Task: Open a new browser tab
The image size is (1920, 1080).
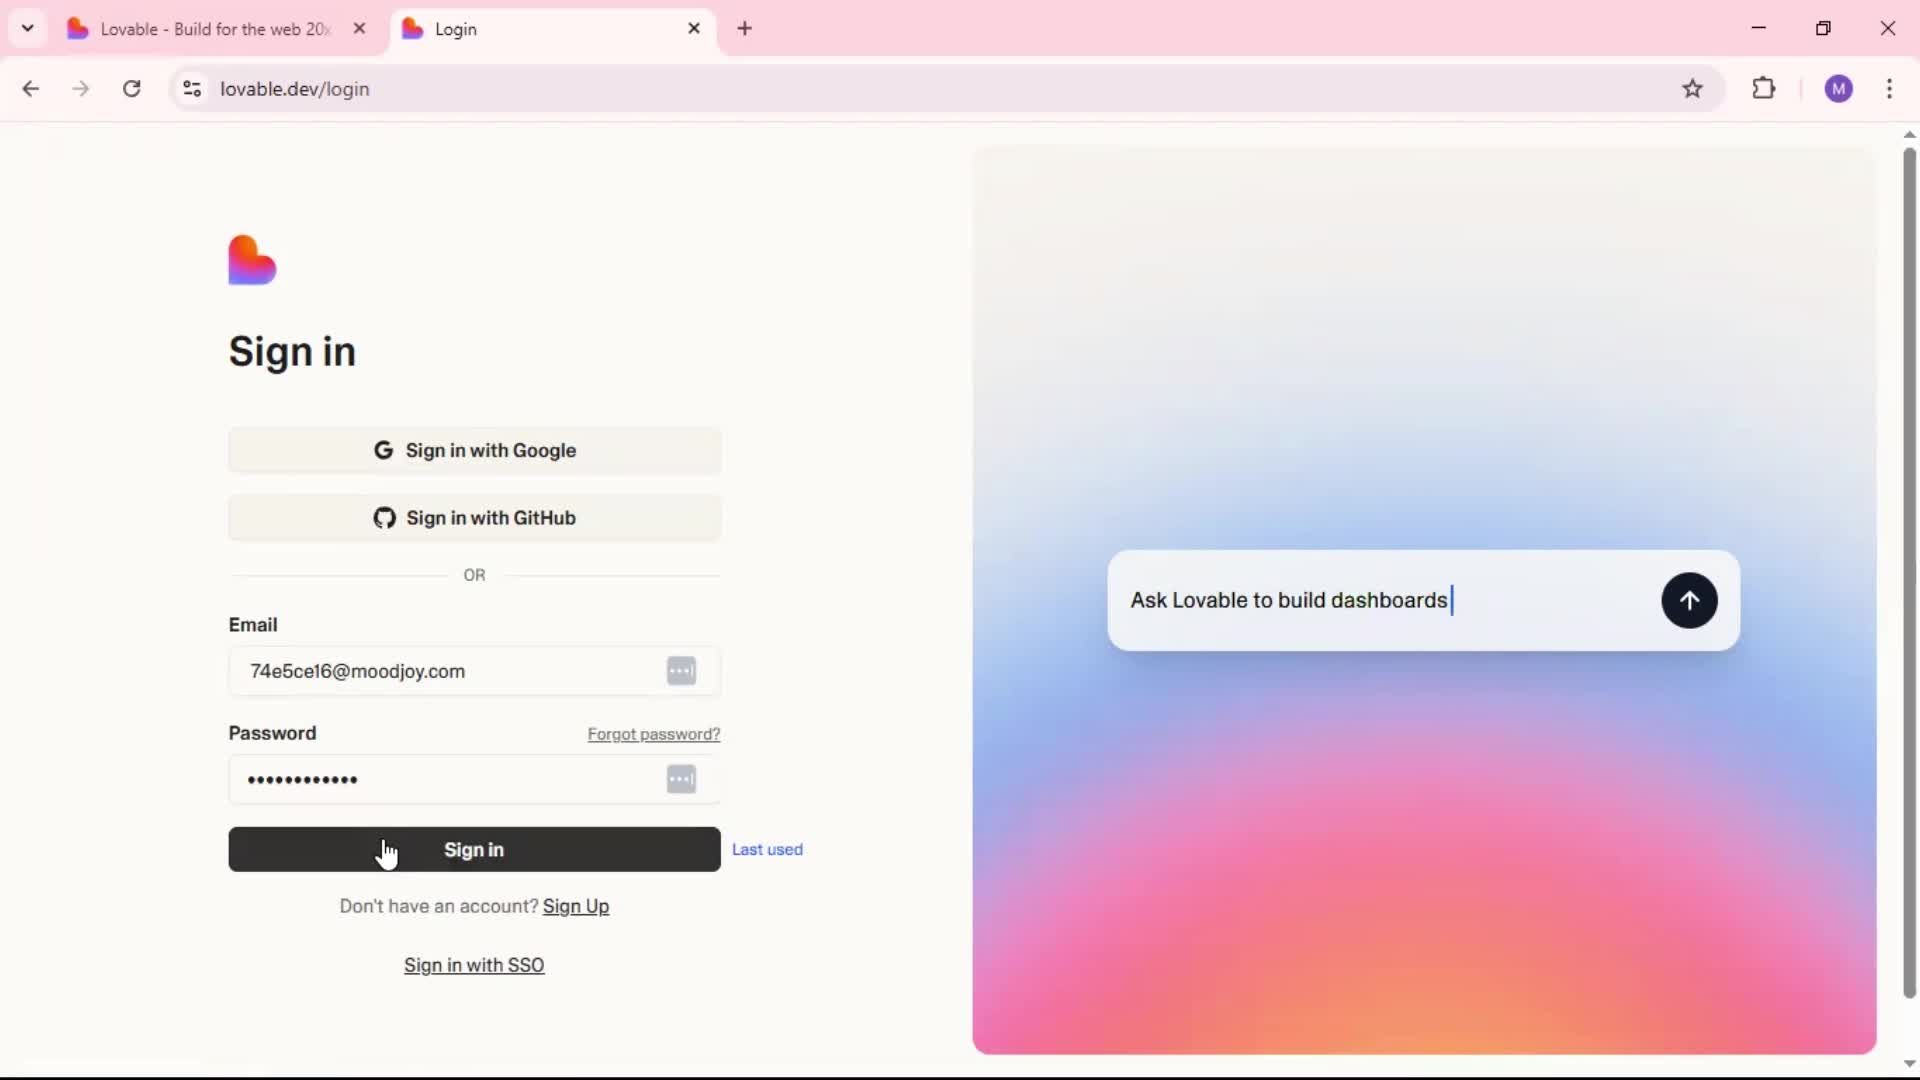Action: tap(745, 29)
